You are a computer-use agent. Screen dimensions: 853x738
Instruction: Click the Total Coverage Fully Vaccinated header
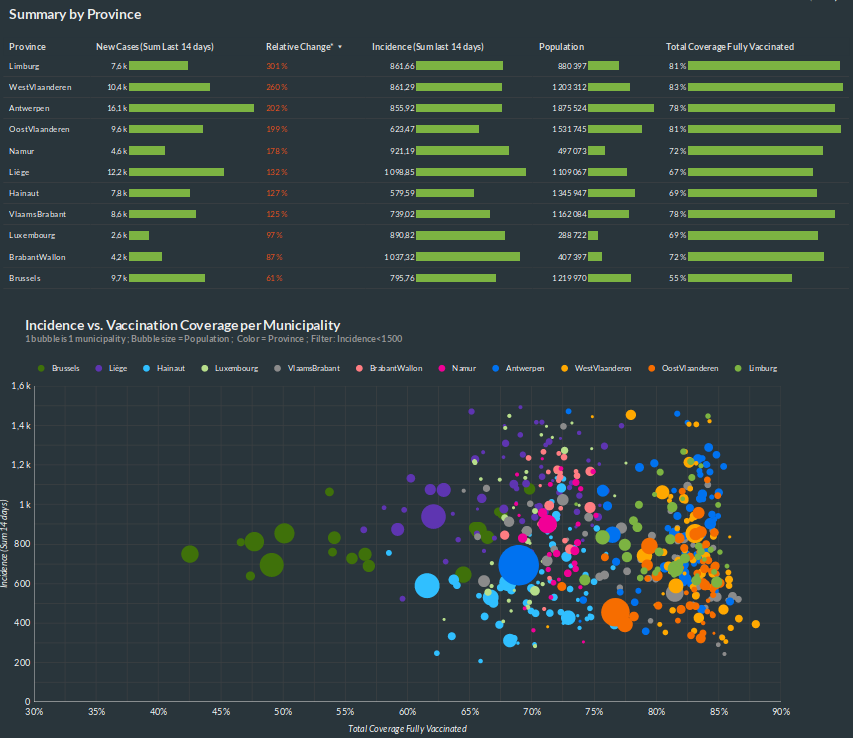730,47
